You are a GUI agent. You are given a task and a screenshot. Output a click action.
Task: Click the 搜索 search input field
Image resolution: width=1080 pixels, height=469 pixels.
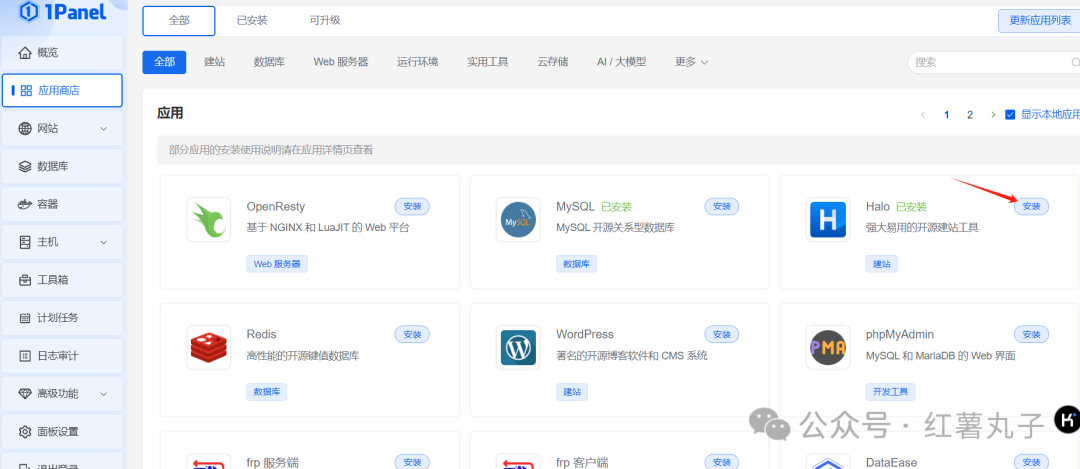[993, 62]
